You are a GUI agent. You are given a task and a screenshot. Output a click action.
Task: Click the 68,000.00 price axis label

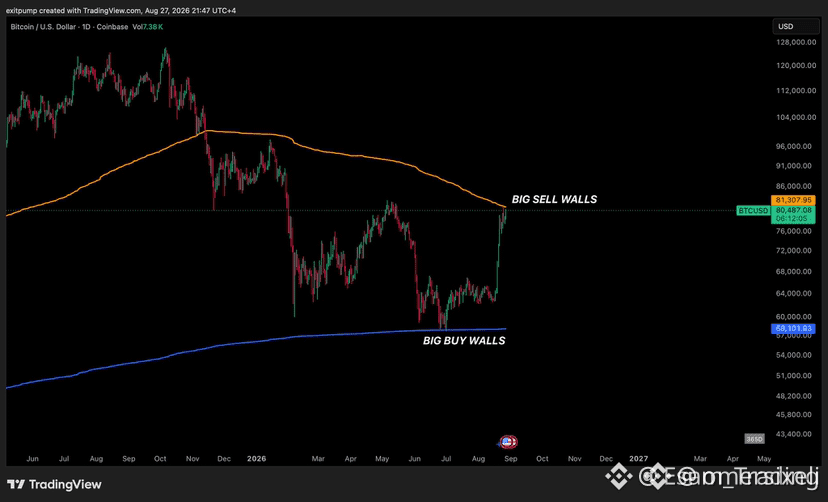click(x=795, y=271)
